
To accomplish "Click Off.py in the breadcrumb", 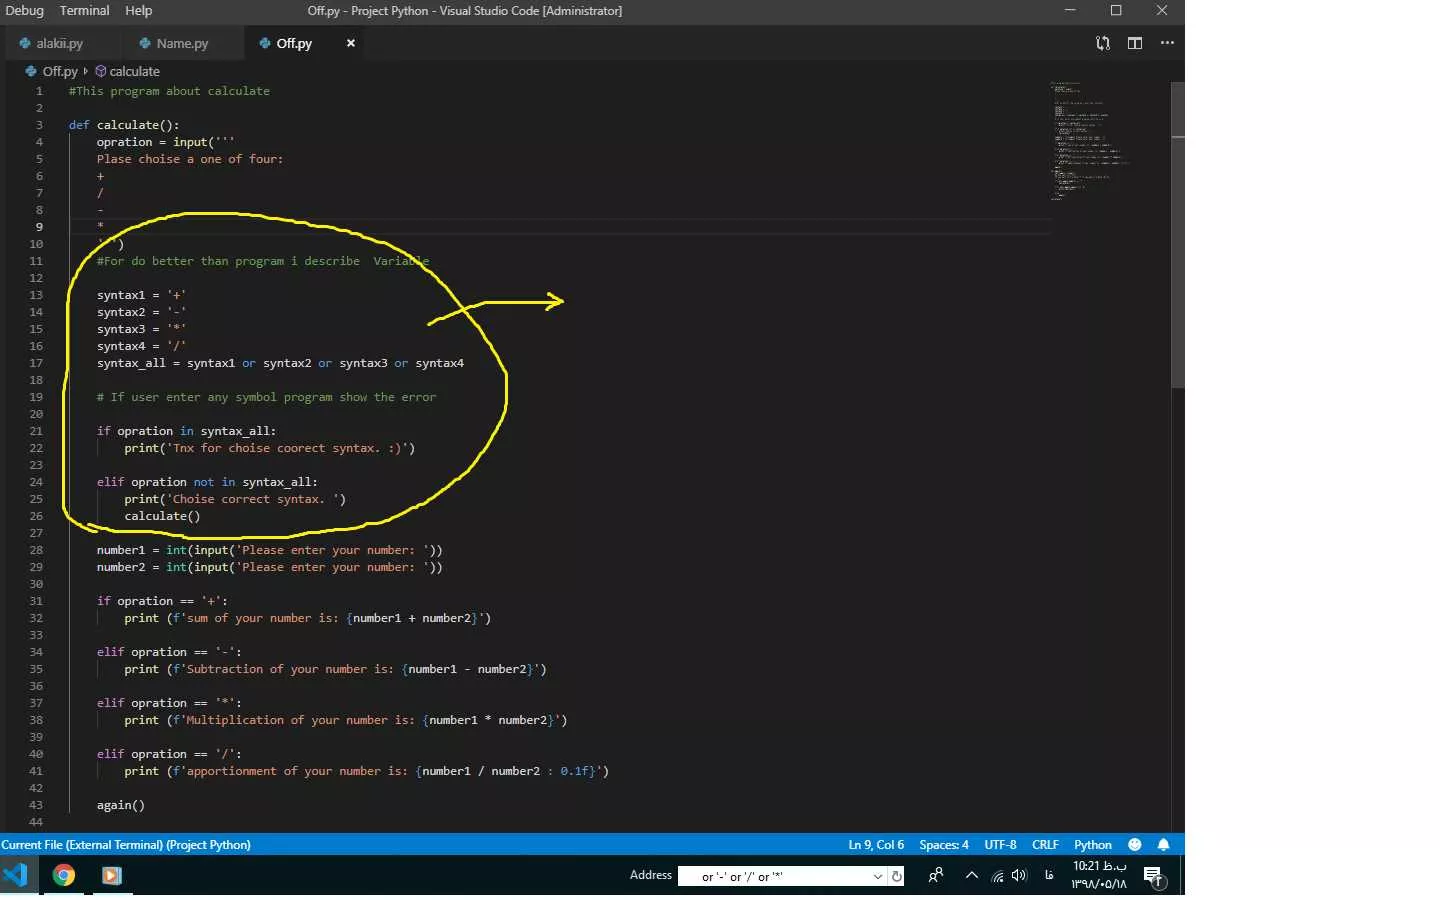I will [59, 71].
